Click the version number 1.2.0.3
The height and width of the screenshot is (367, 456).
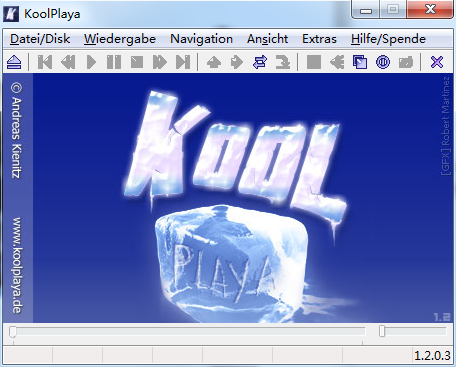[432, 356]
